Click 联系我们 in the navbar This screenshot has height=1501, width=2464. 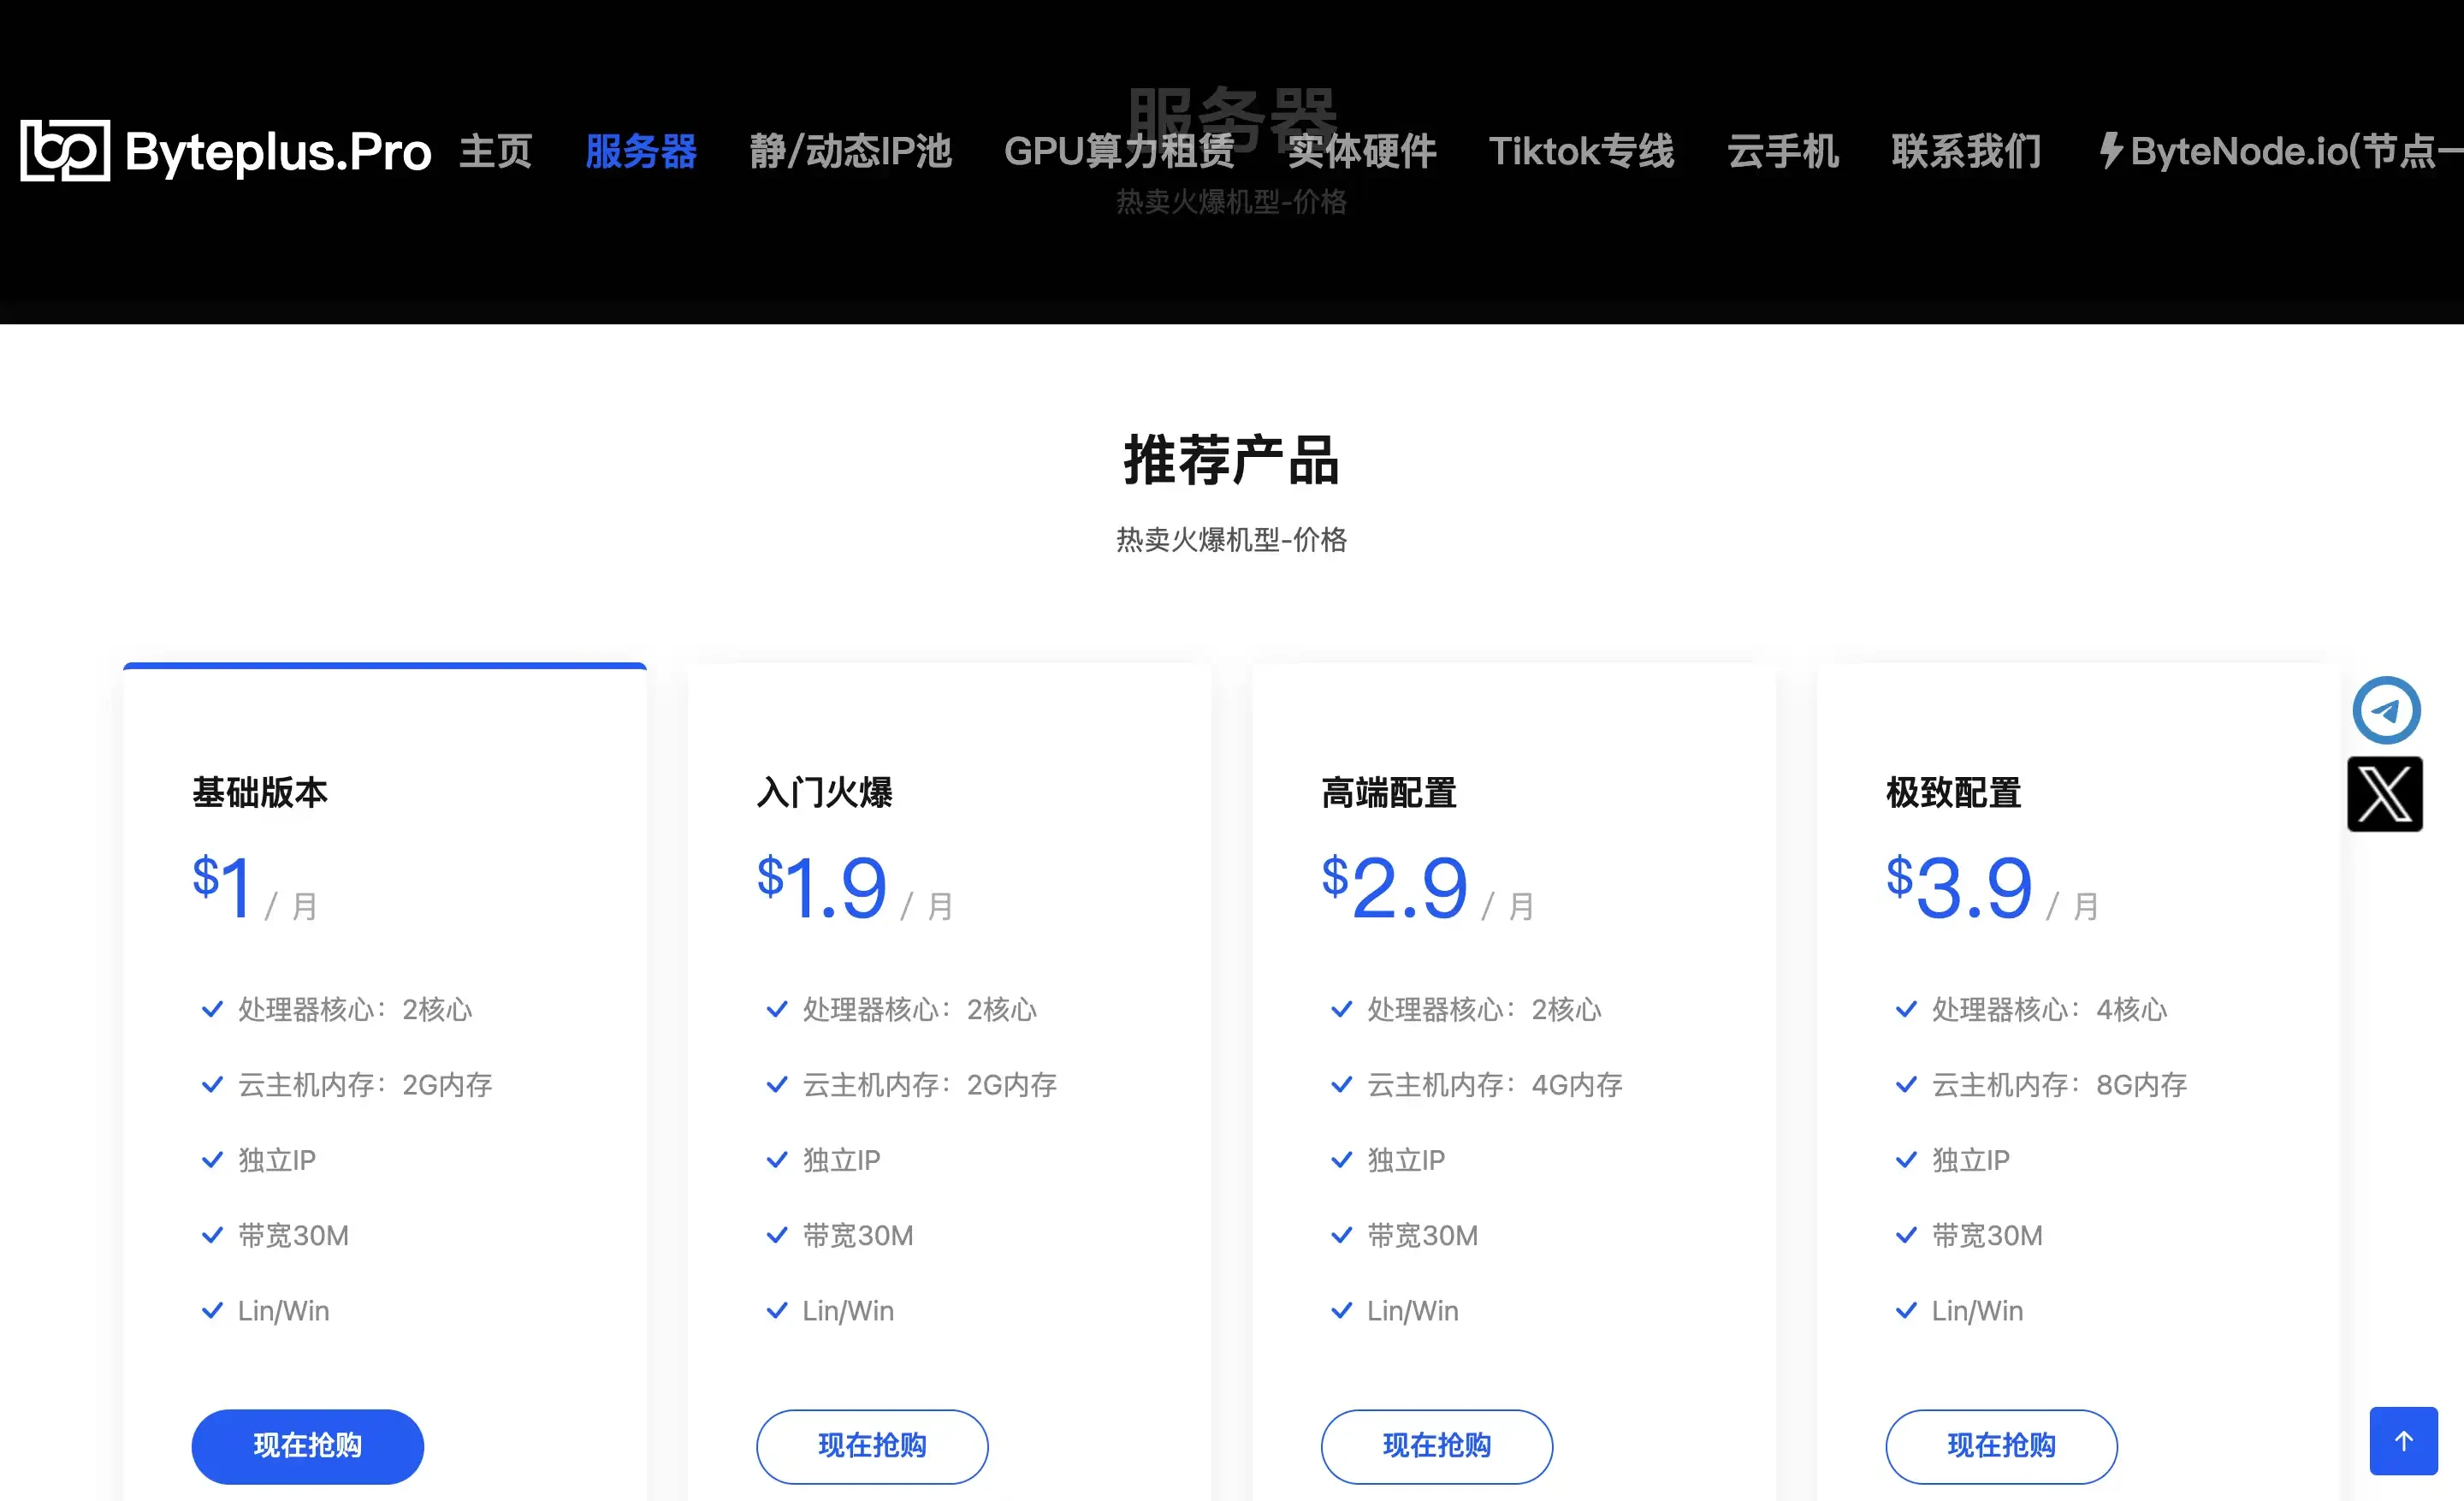(x=1966, y=151)
